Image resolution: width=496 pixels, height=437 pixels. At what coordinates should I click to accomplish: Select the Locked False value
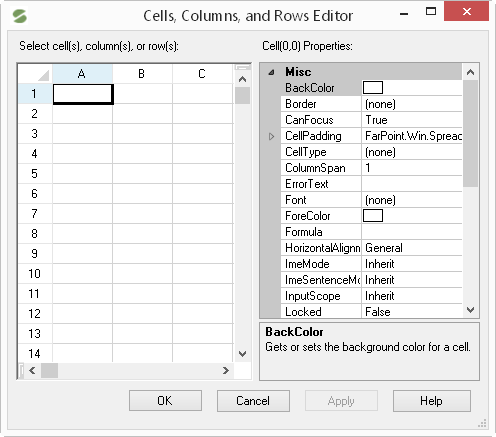point(412,312)
